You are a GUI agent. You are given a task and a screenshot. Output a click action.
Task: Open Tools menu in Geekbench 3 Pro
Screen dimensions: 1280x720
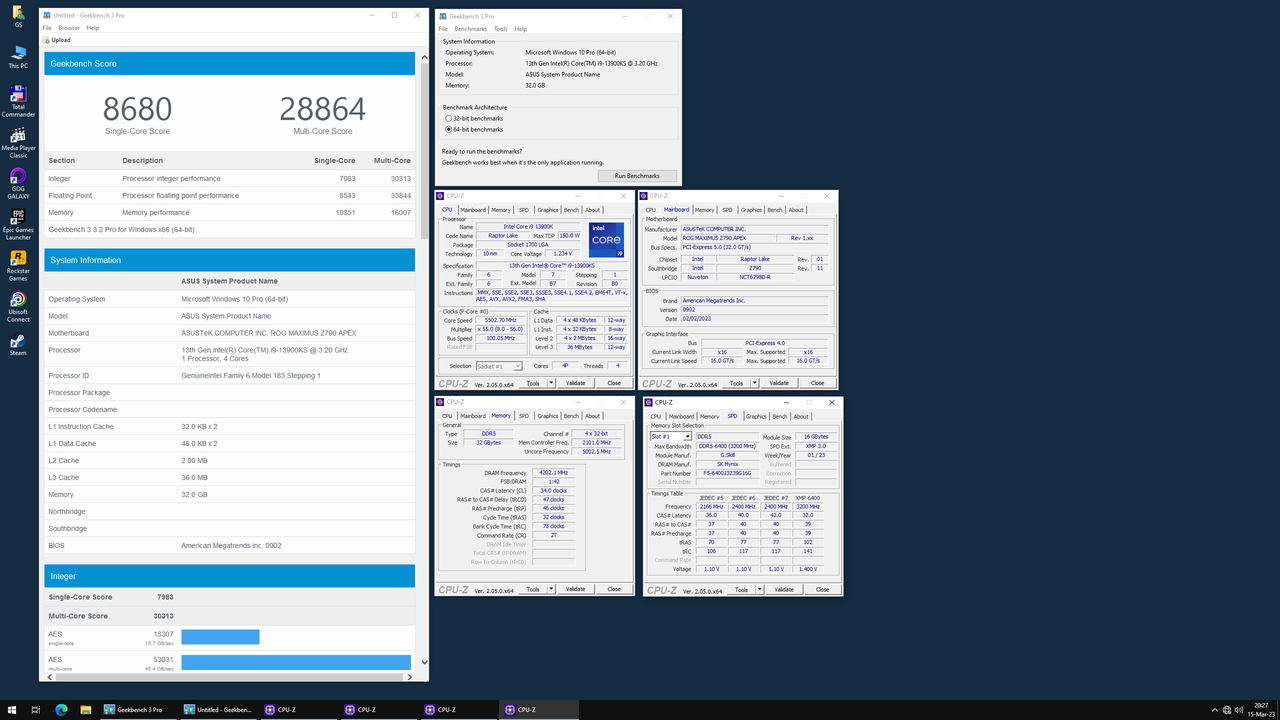pos(501,29)
